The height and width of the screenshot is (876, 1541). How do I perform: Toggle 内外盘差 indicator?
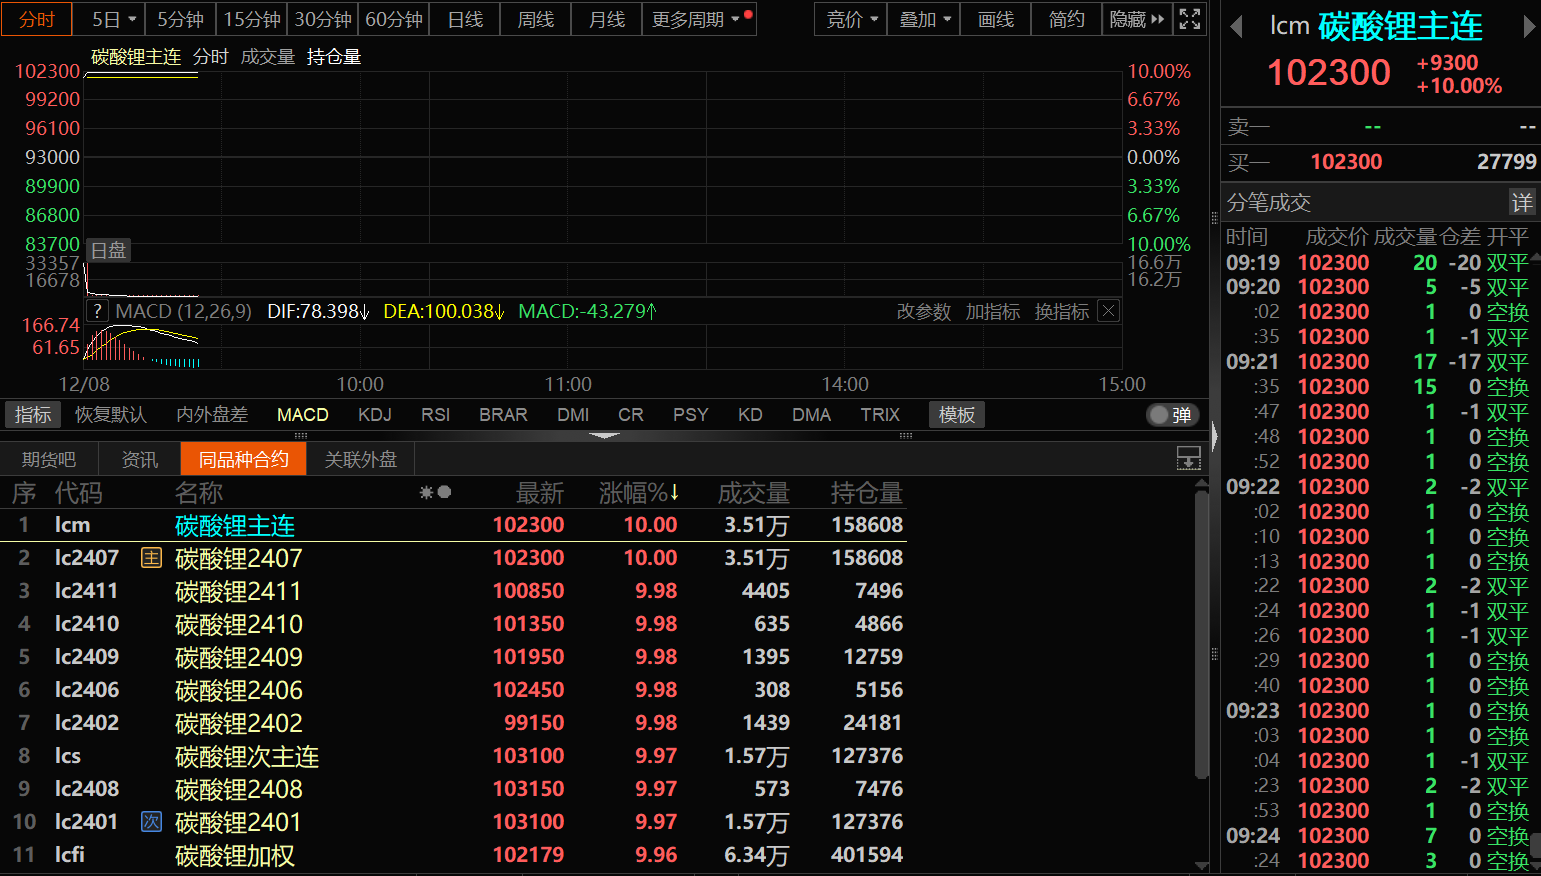pyautogui.click(x=212, y=415)
